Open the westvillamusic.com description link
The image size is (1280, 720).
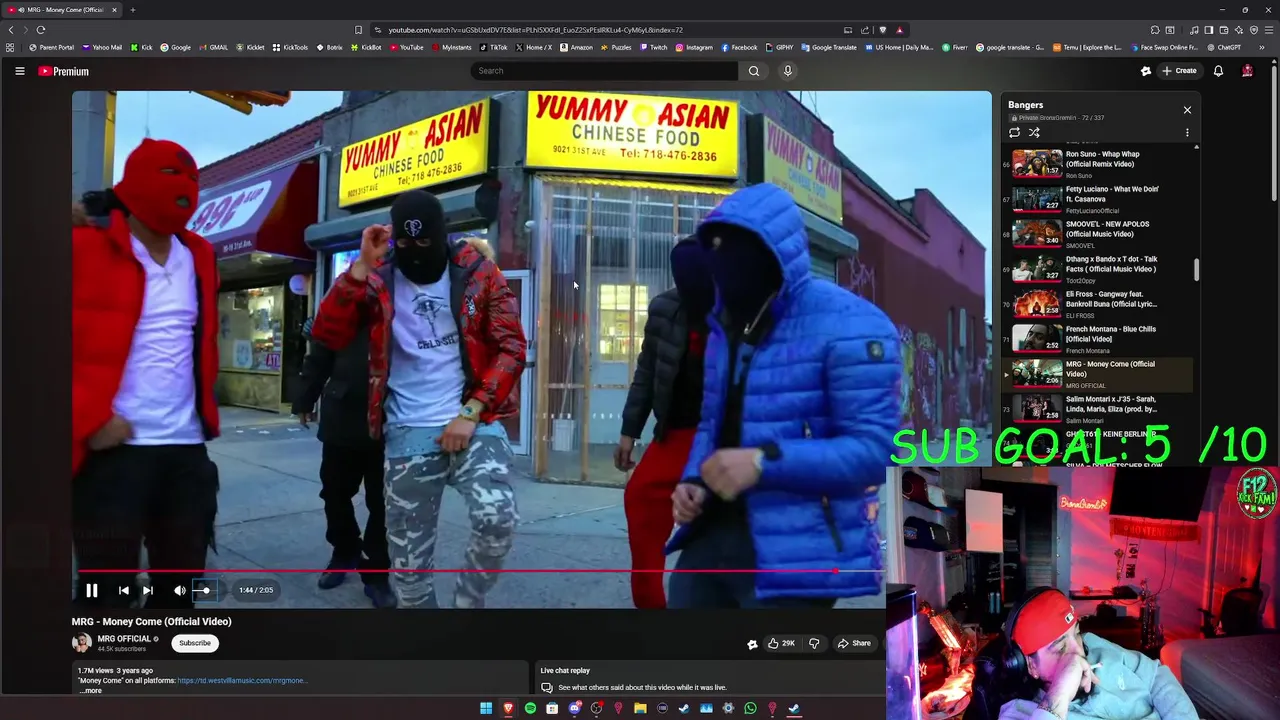coord(241,681)
